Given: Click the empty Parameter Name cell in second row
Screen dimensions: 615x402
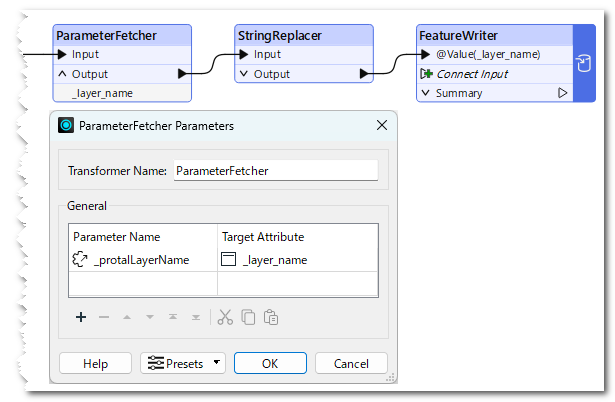Looking at the screenshot, I should click(143, 283).
